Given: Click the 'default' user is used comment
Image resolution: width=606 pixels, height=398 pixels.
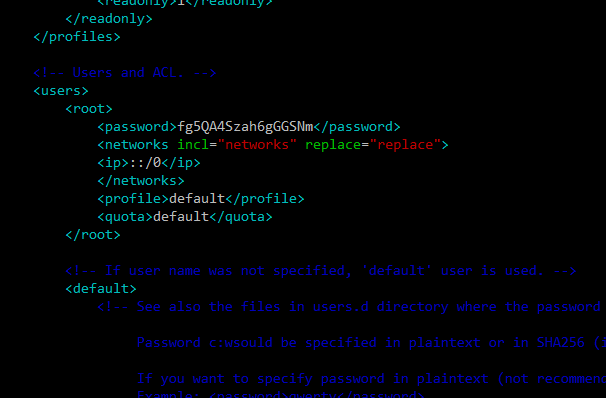Looking at the screenshot, I should click(321, 270).
